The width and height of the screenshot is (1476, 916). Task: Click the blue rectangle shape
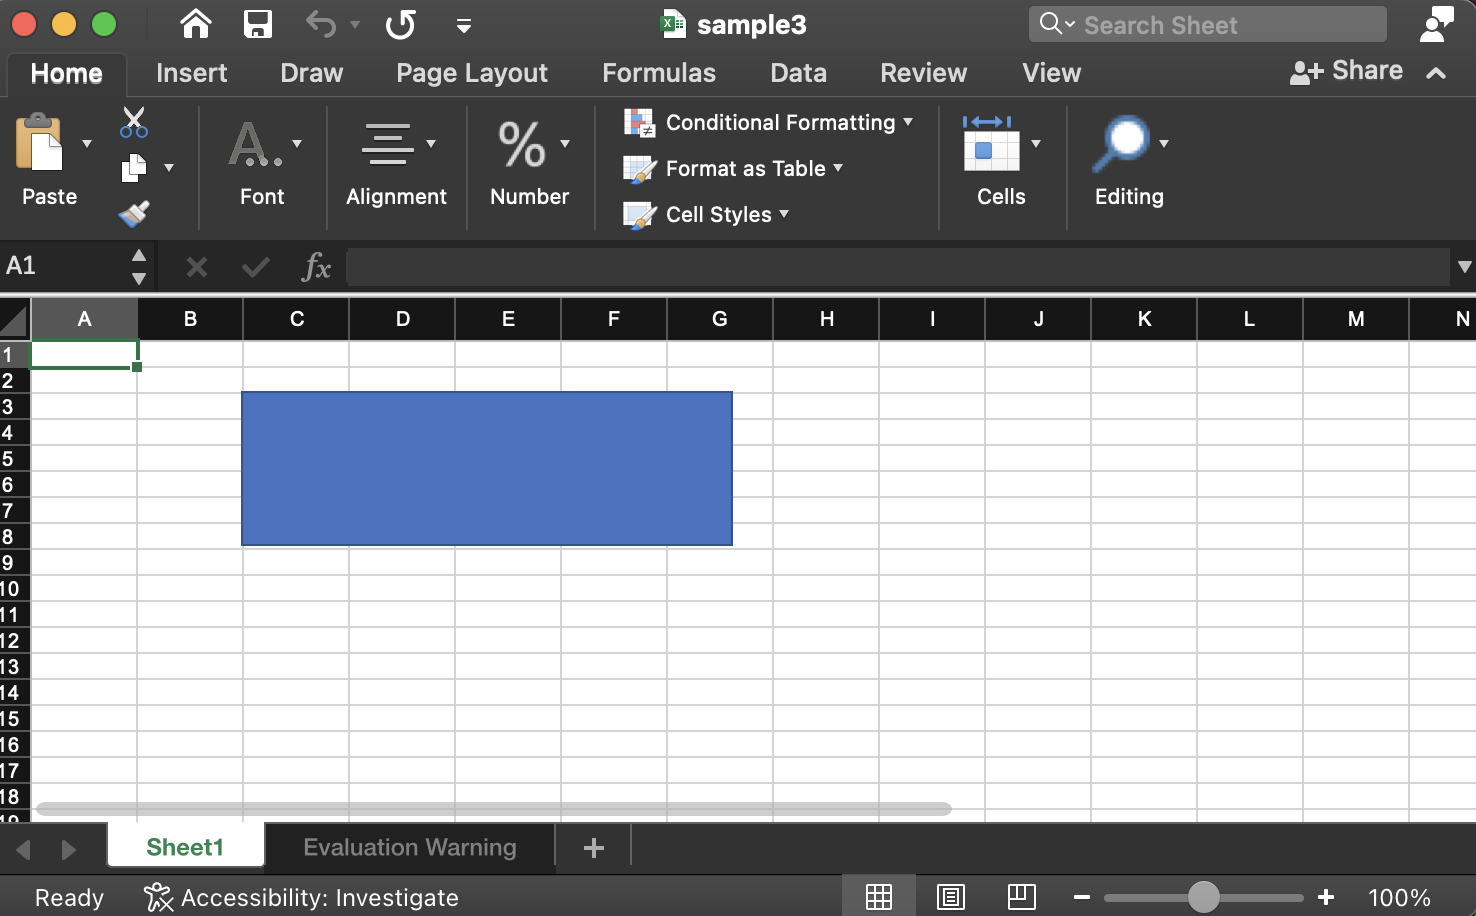click(487, 468)
